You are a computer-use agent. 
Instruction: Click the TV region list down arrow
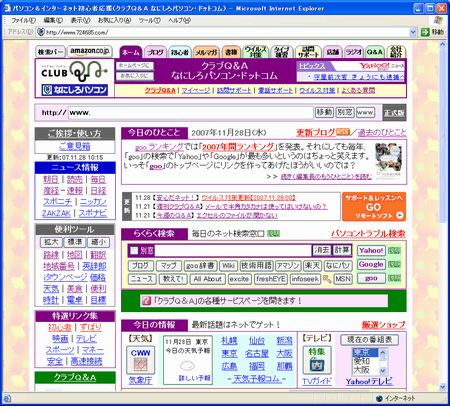pyautogui.click(x=383, y=370)
